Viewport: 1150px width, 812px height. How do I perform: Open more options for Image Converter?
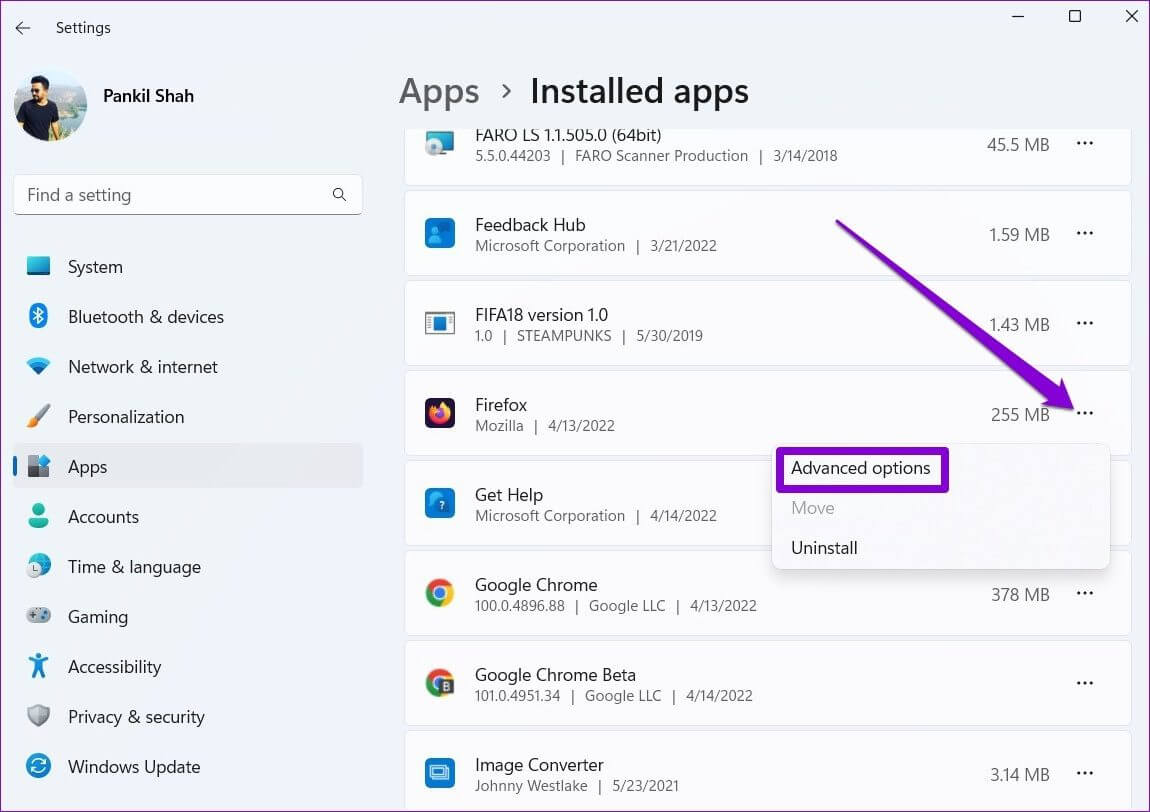tap(1085, 772)
